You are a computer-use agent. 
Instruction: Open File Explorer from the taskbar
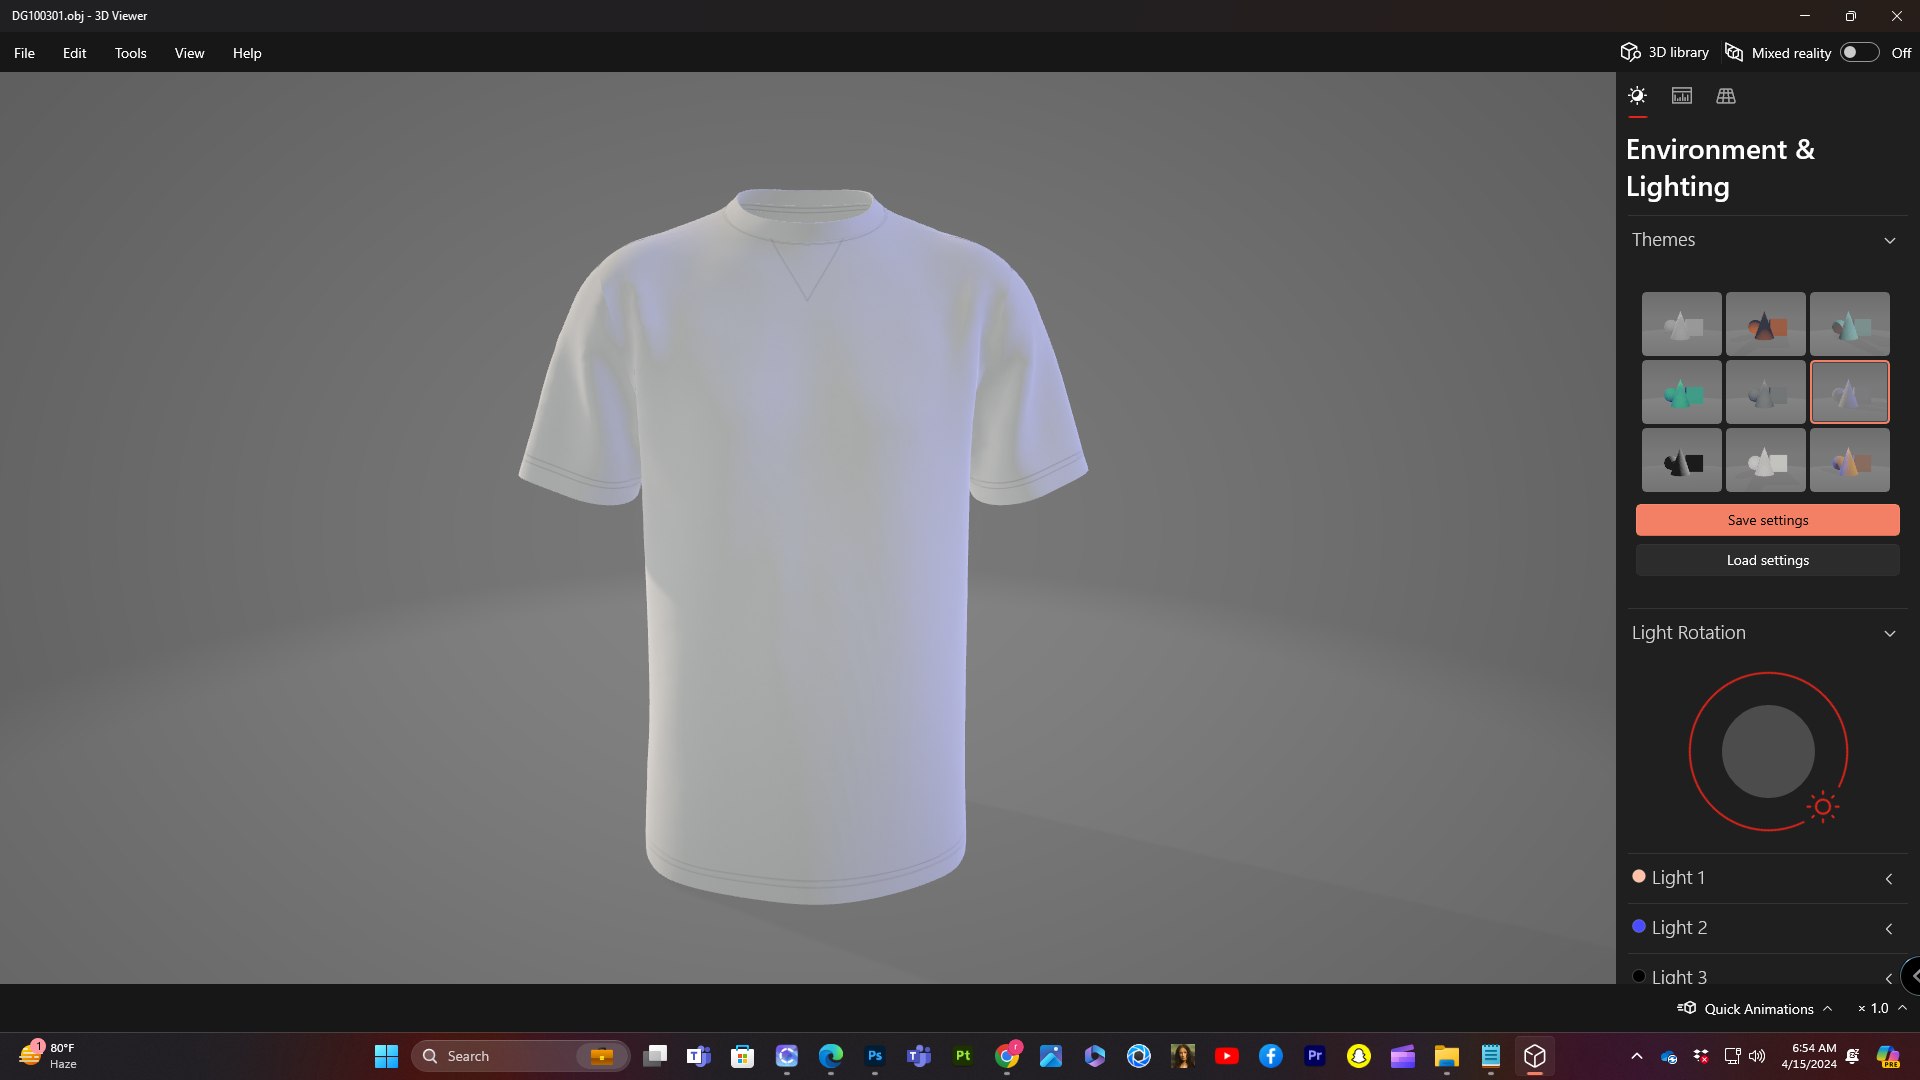1447,1056
